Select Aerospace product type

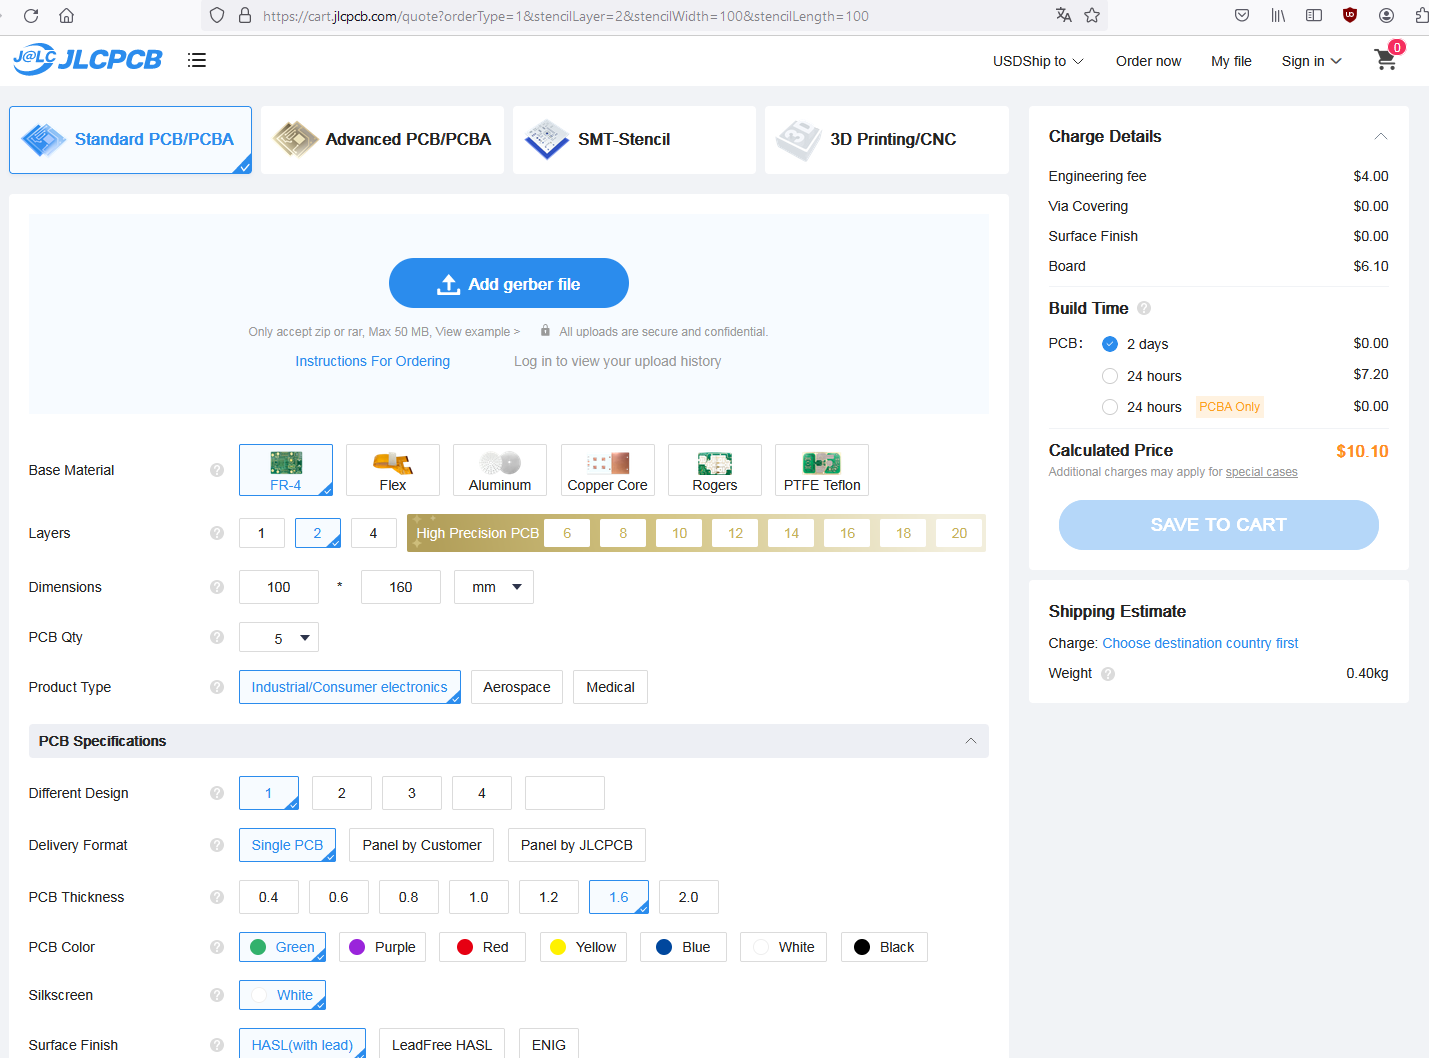pyautogui.click(x=517, y=687)
